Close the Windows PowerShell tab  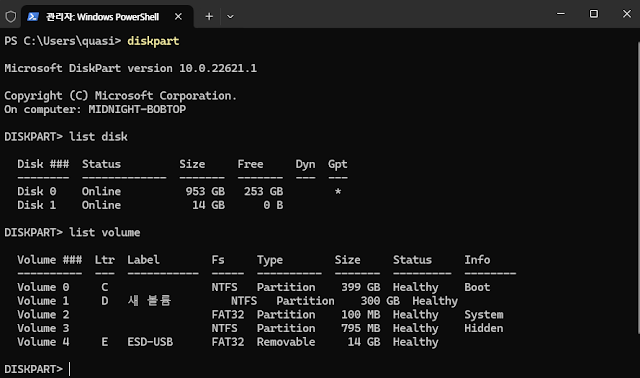coord(178,17)
